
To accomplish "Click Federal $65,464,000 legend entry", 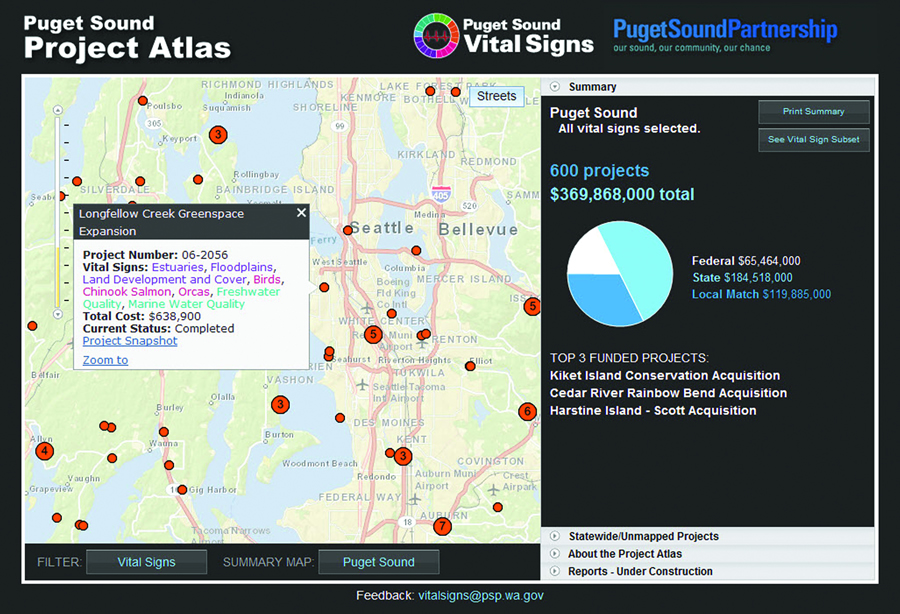I will [x=746, y=261].
